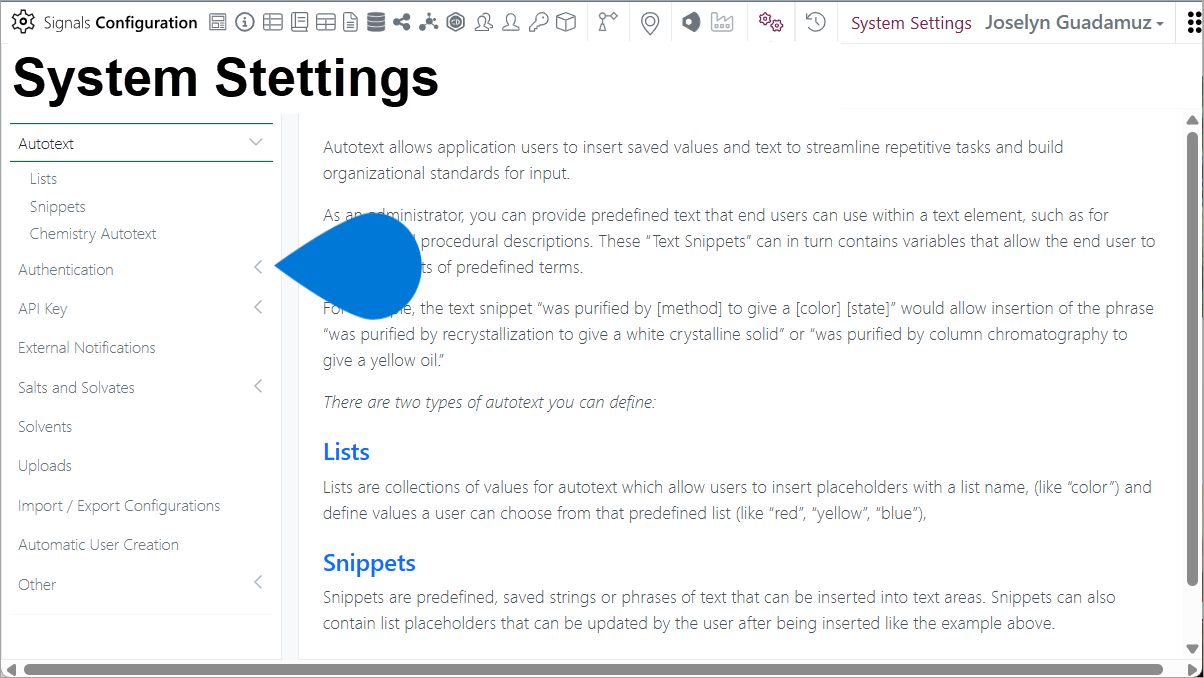Click the 3D cube icon
The image size is (1204, 678).
(566, 23)
